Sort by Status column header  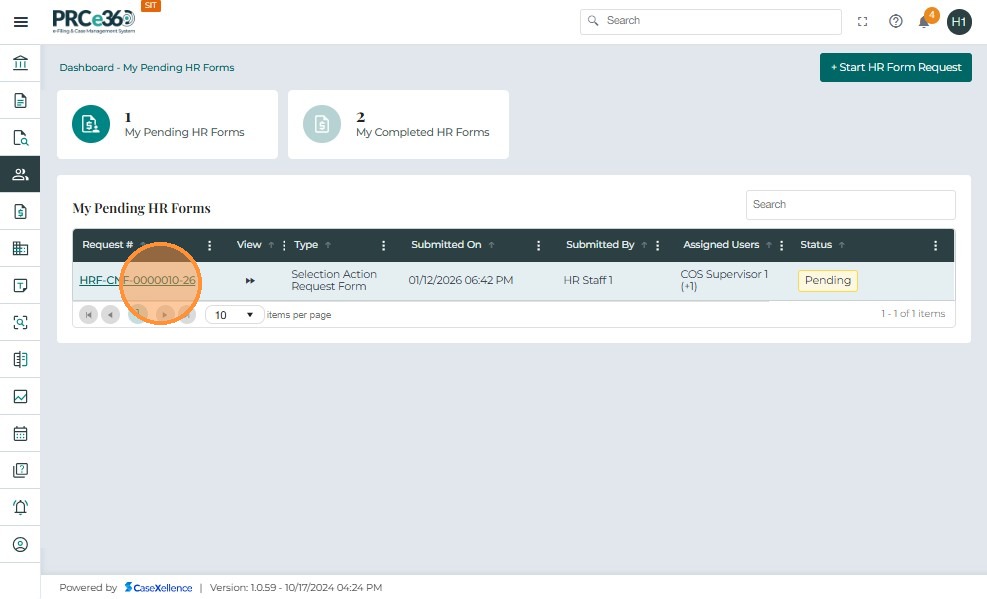[x=816, y=245]
